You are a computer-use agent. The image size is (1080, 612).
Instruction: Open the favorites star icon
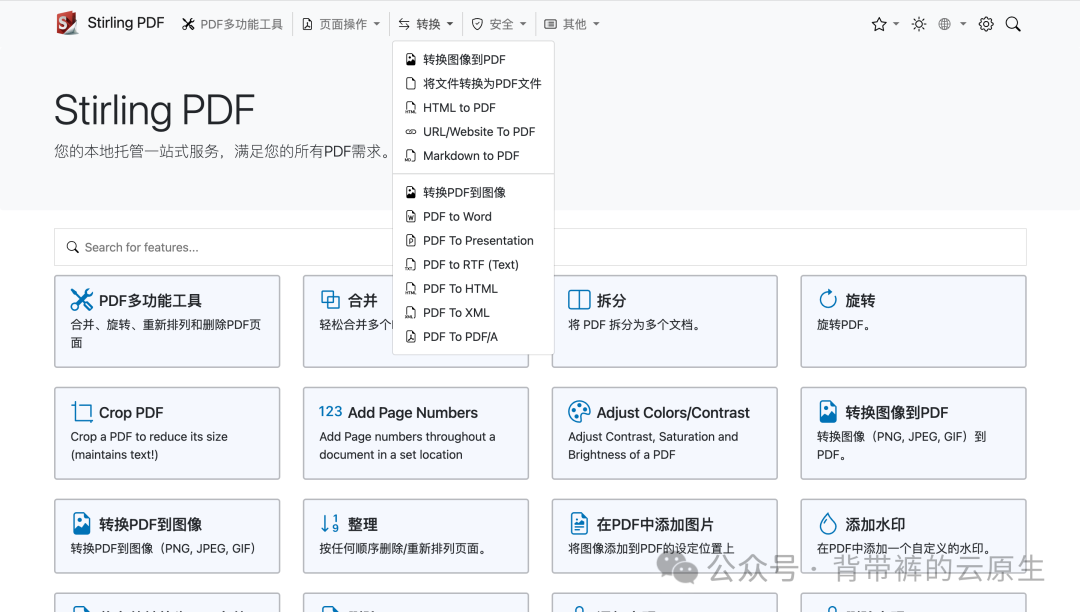click(x=879, y=24)
